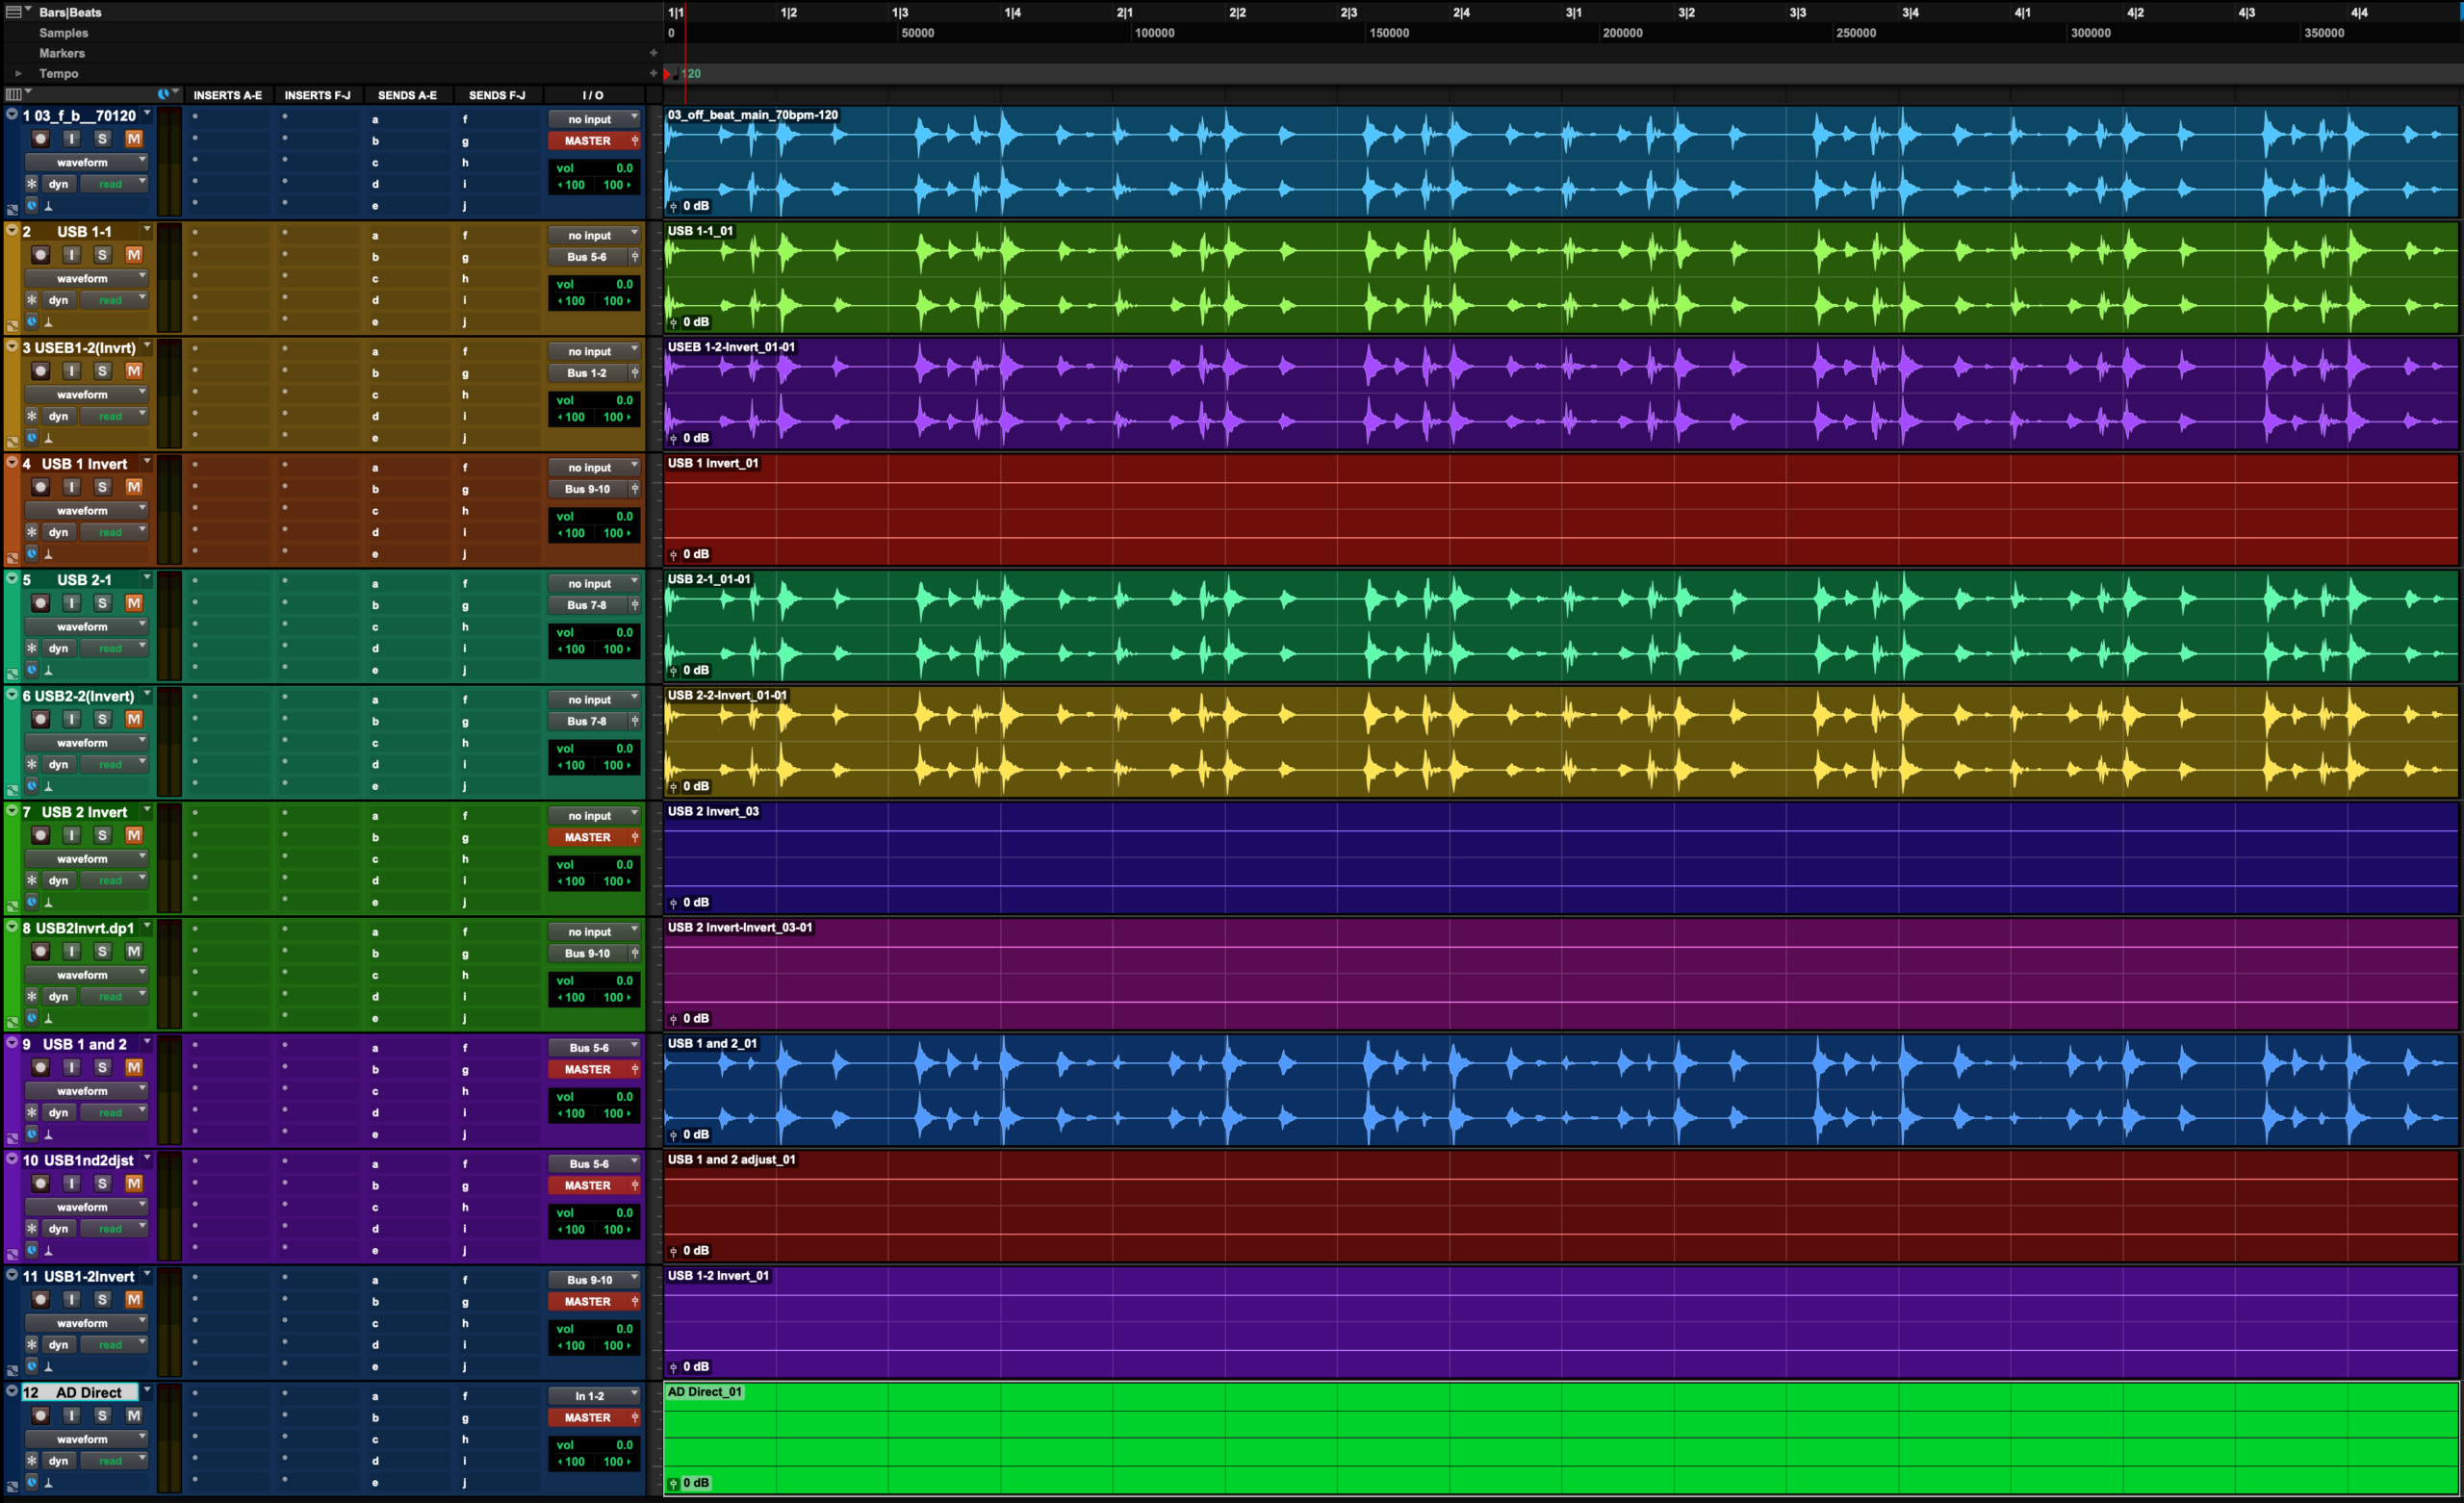Click the dyn button on USB1nd2djst track
The image size is (2464, 1503).
tap(59, 1228)
